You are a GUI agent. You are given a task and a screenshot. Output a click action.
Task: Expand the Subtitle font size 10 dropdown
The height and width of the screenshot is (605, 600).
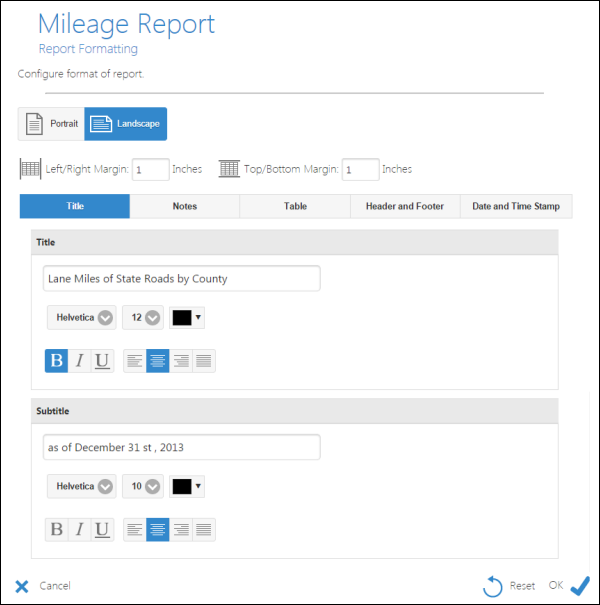point(142,486)
